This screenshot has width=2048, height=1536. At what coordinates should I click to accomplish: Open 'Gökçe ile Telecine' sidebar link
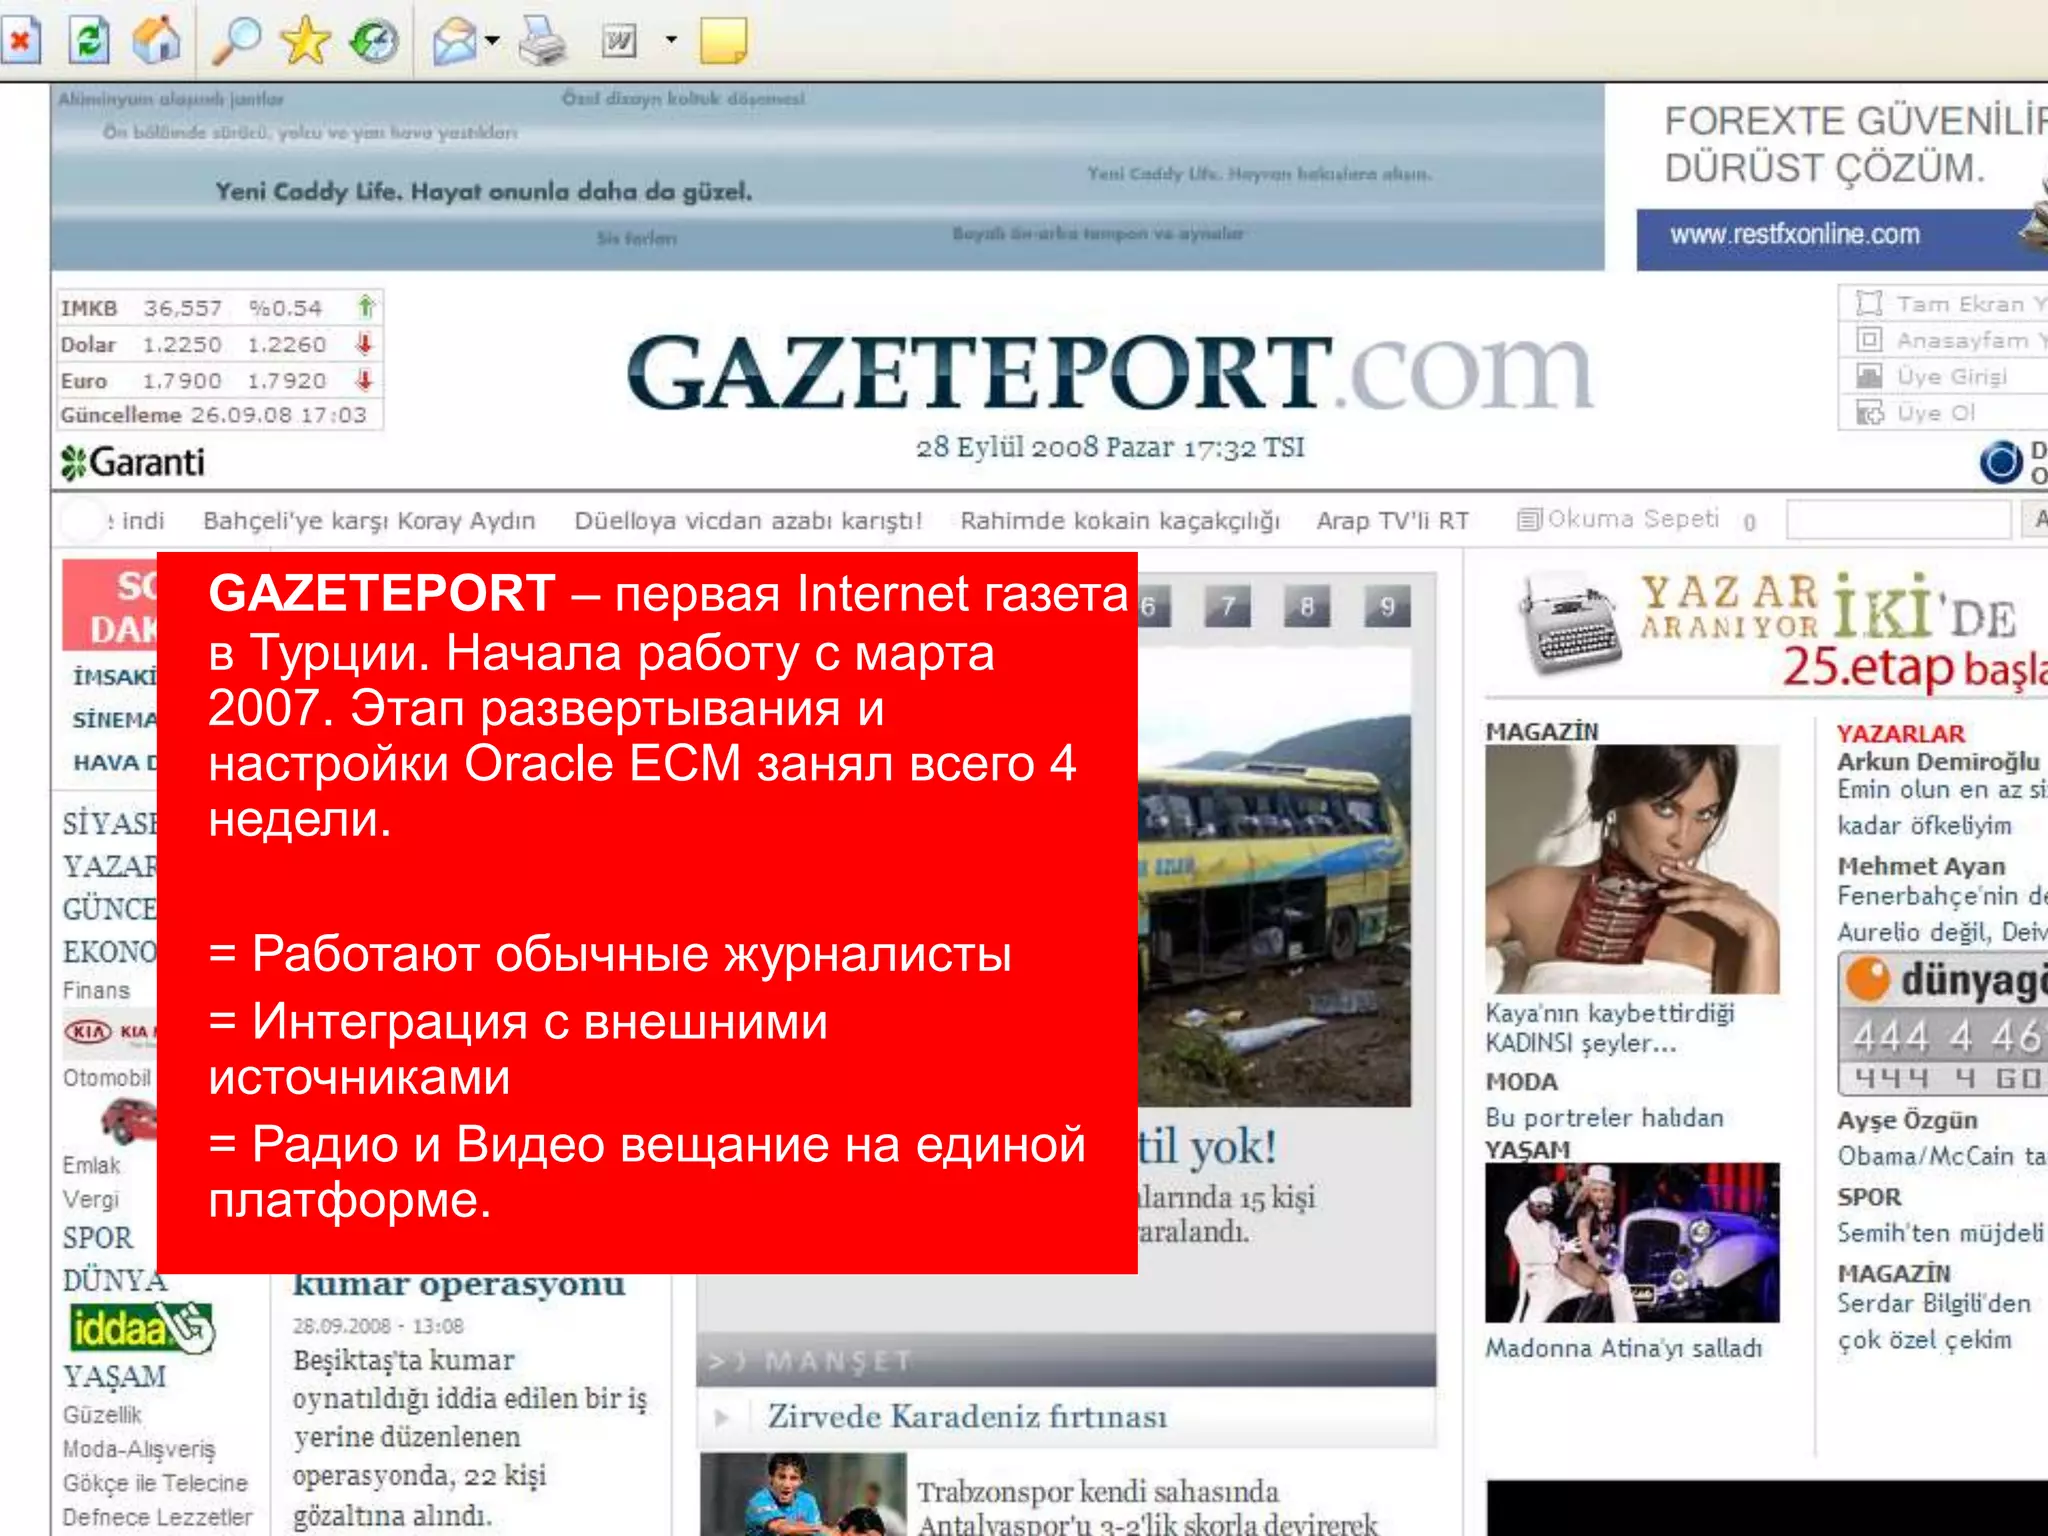[x=154, y=1483]
